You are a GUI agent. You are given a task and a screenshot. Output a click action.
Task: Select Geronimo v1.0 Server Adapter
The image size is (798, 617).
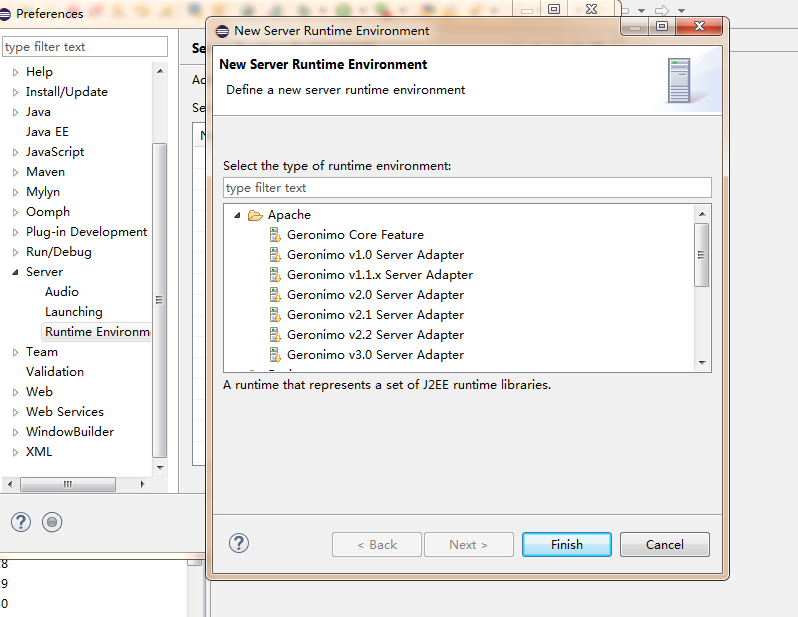[x=376, y=255]
